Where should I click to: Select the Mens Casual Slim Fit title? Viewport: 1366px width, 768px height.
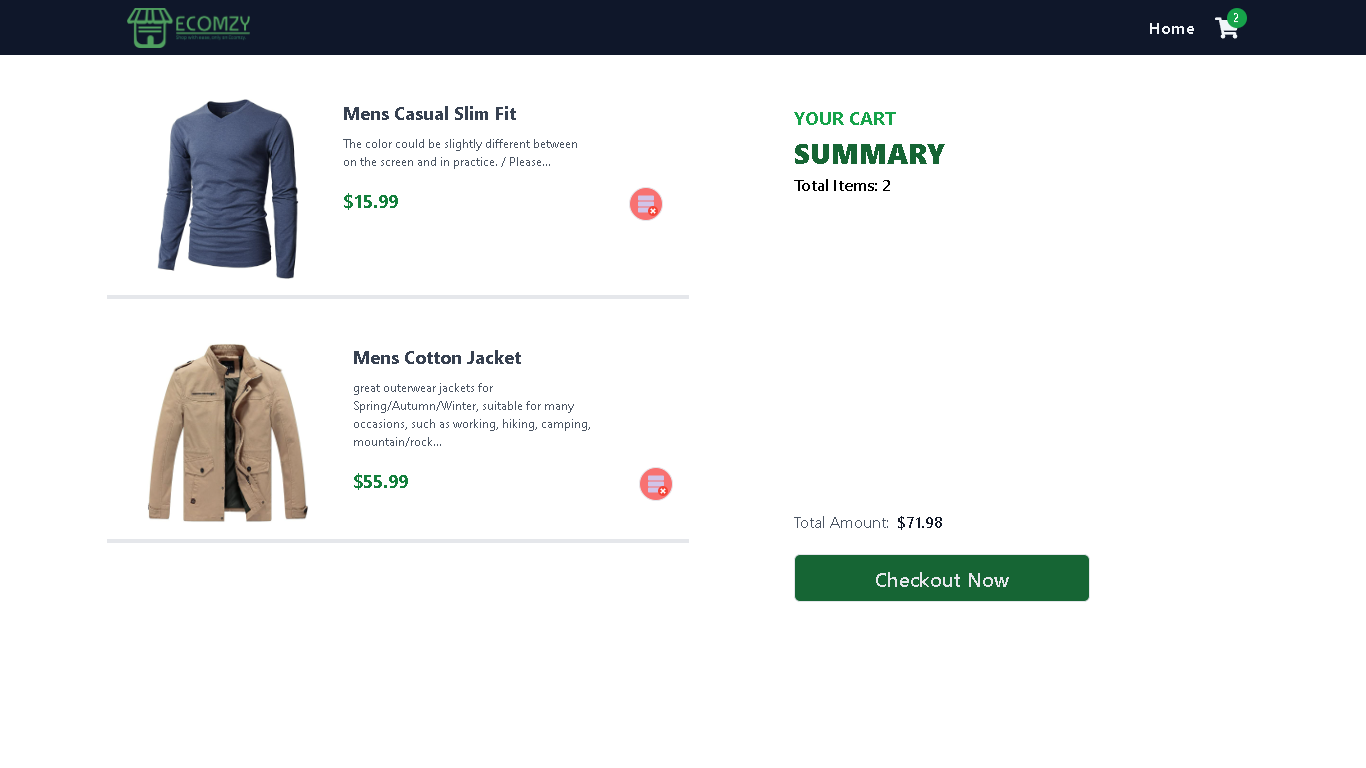click(429, 114)
